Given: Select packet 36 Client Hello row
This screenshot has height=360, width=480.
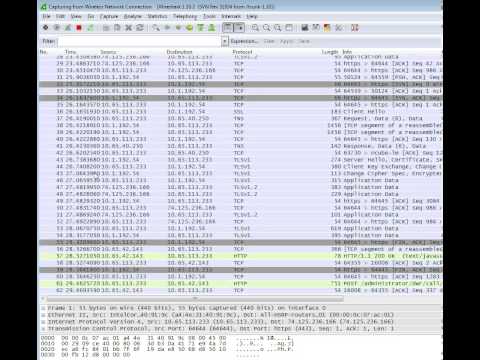Looking at the screenshot, I should click(241, 112).
